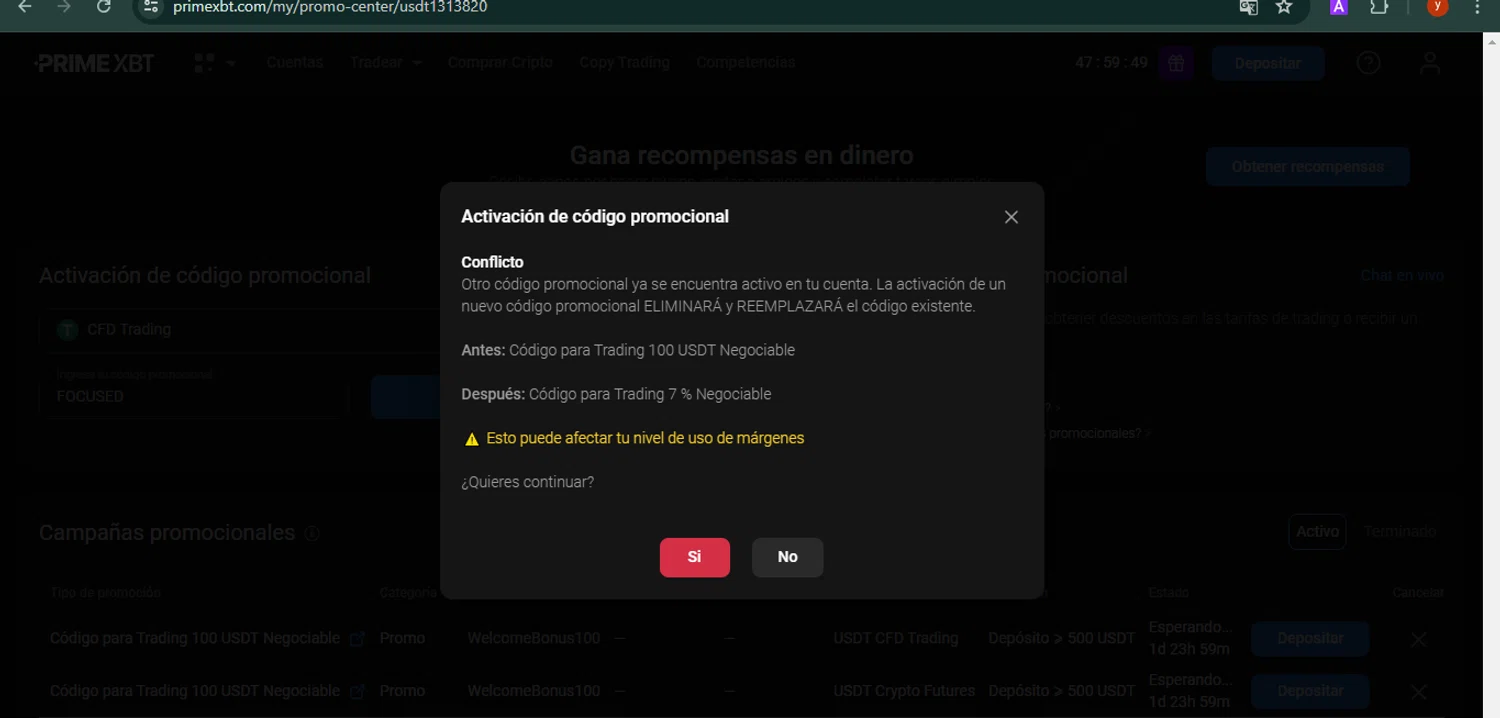1500x718 pixels.
Task: Open the help question mark icon
Action: click(1369, 63)
